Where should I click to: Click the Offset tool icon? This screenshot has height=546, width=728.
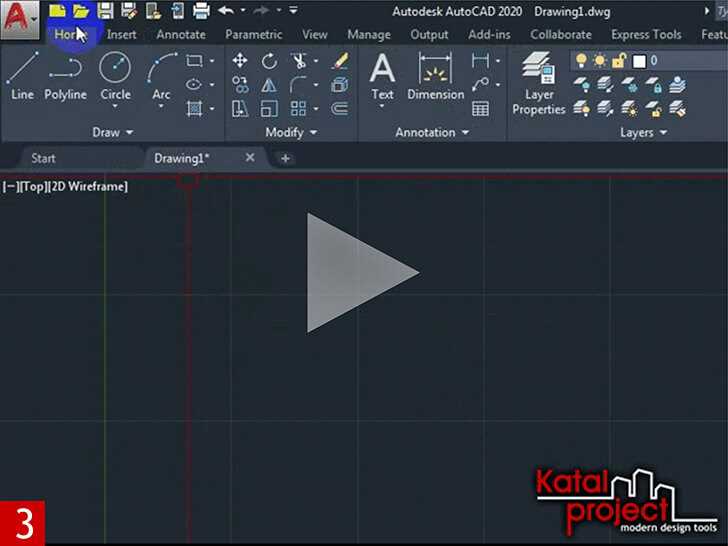point(340,109)
